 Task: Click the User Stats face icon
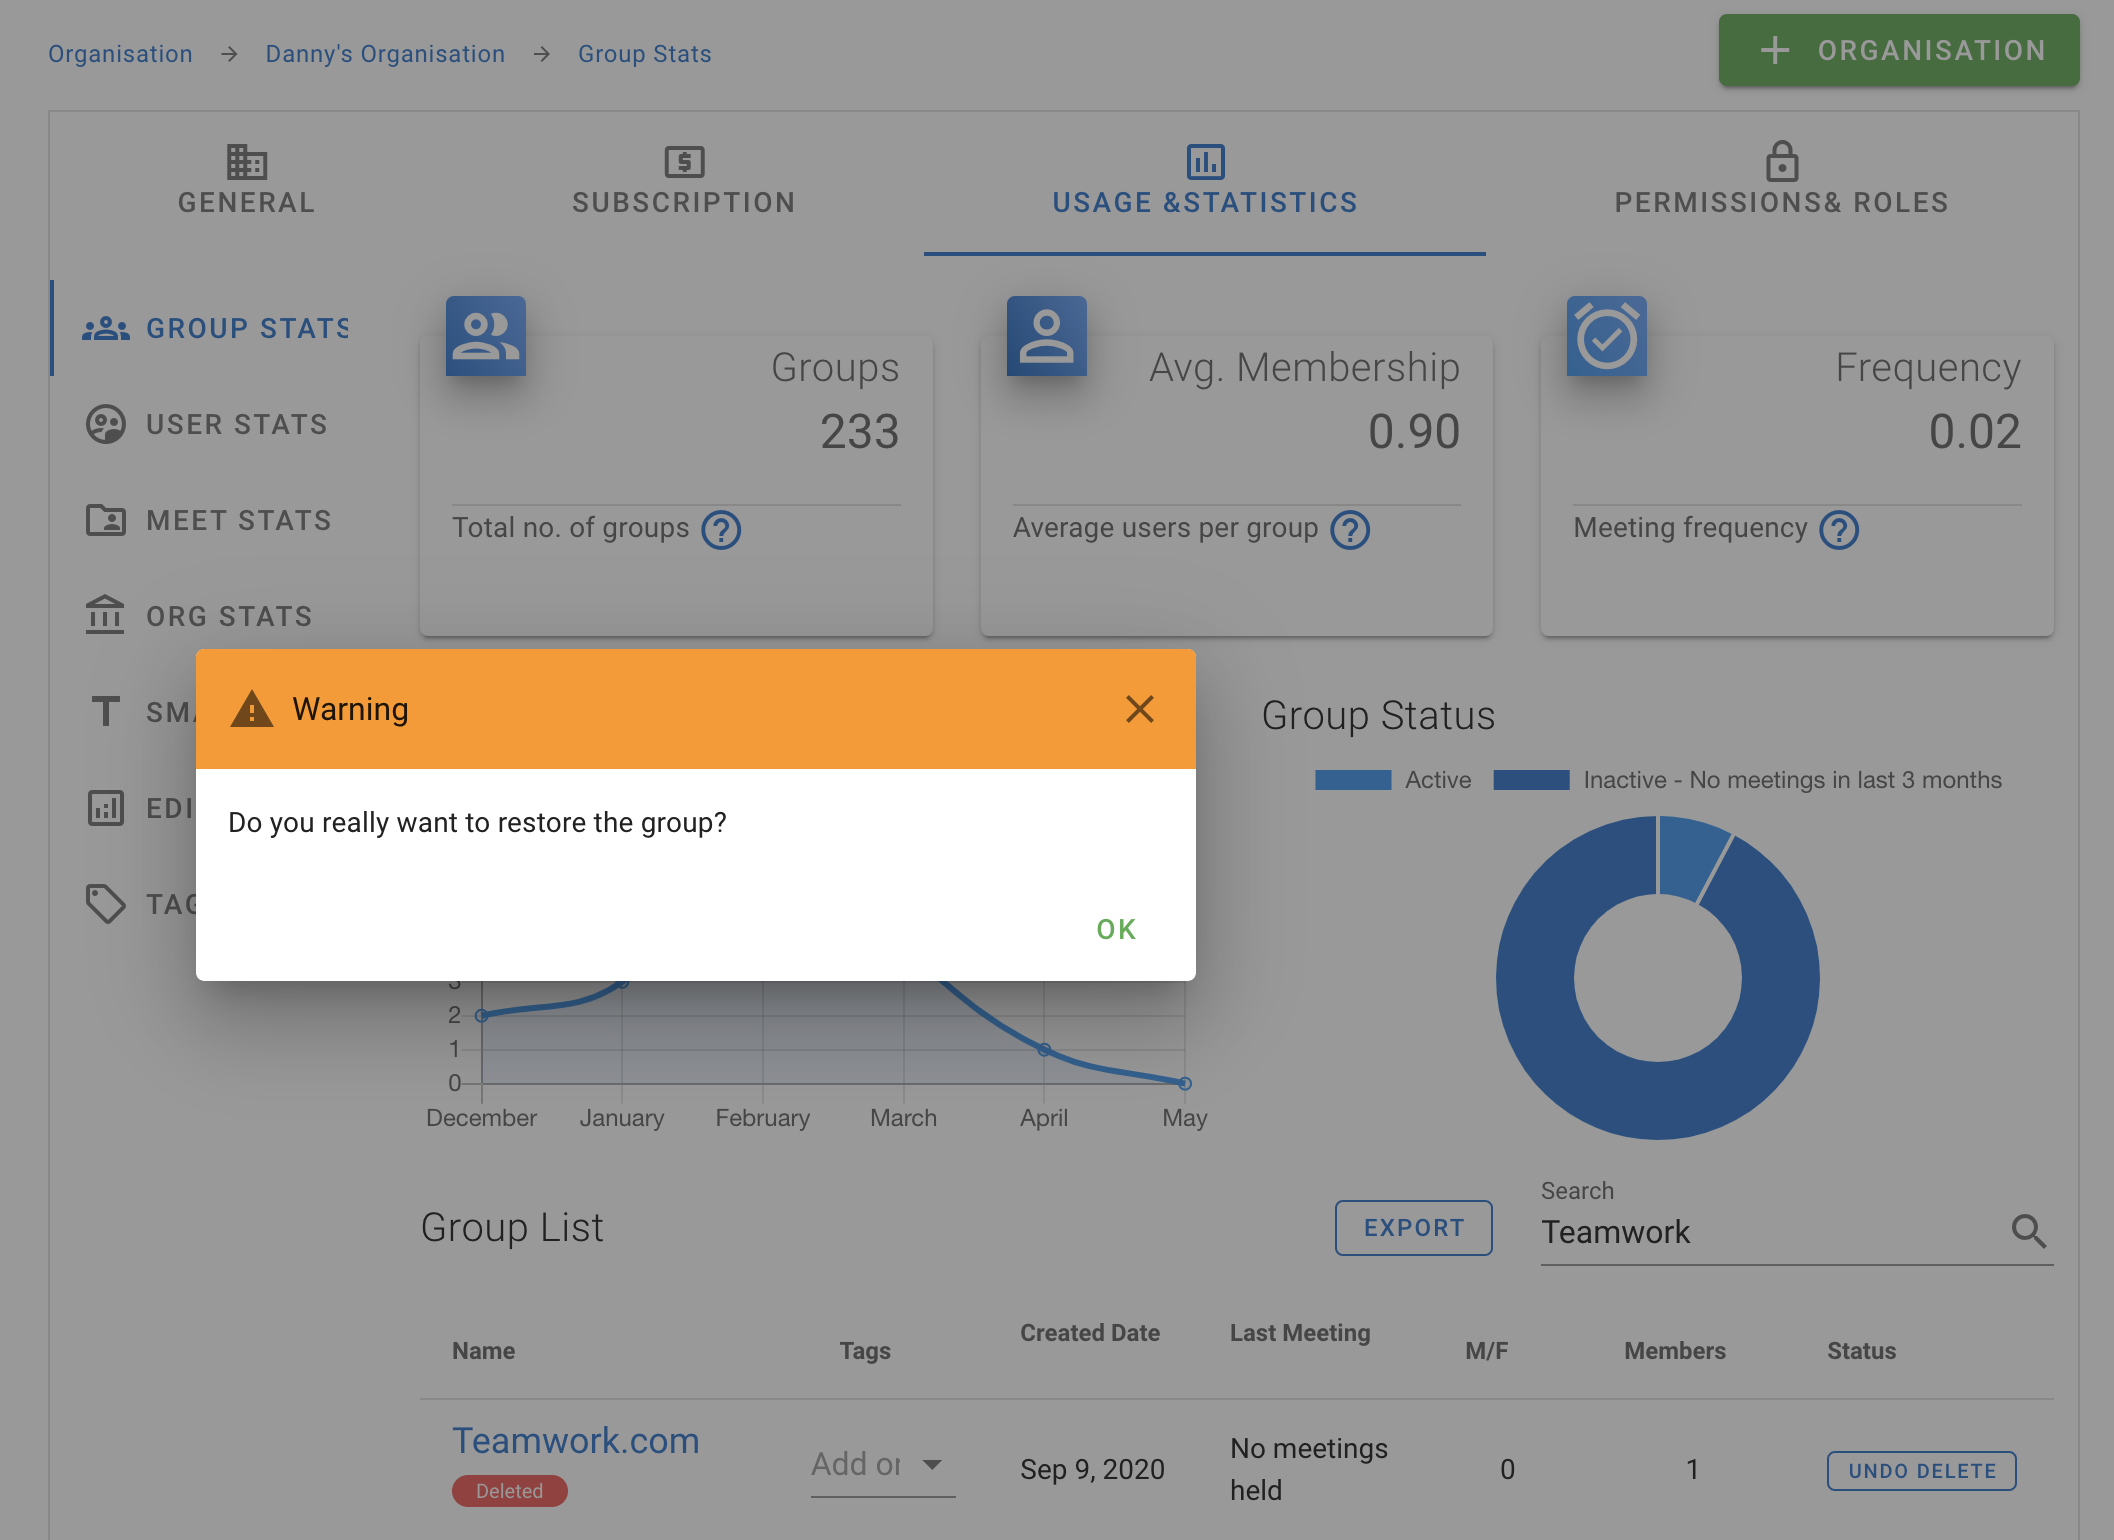[106, 424]
